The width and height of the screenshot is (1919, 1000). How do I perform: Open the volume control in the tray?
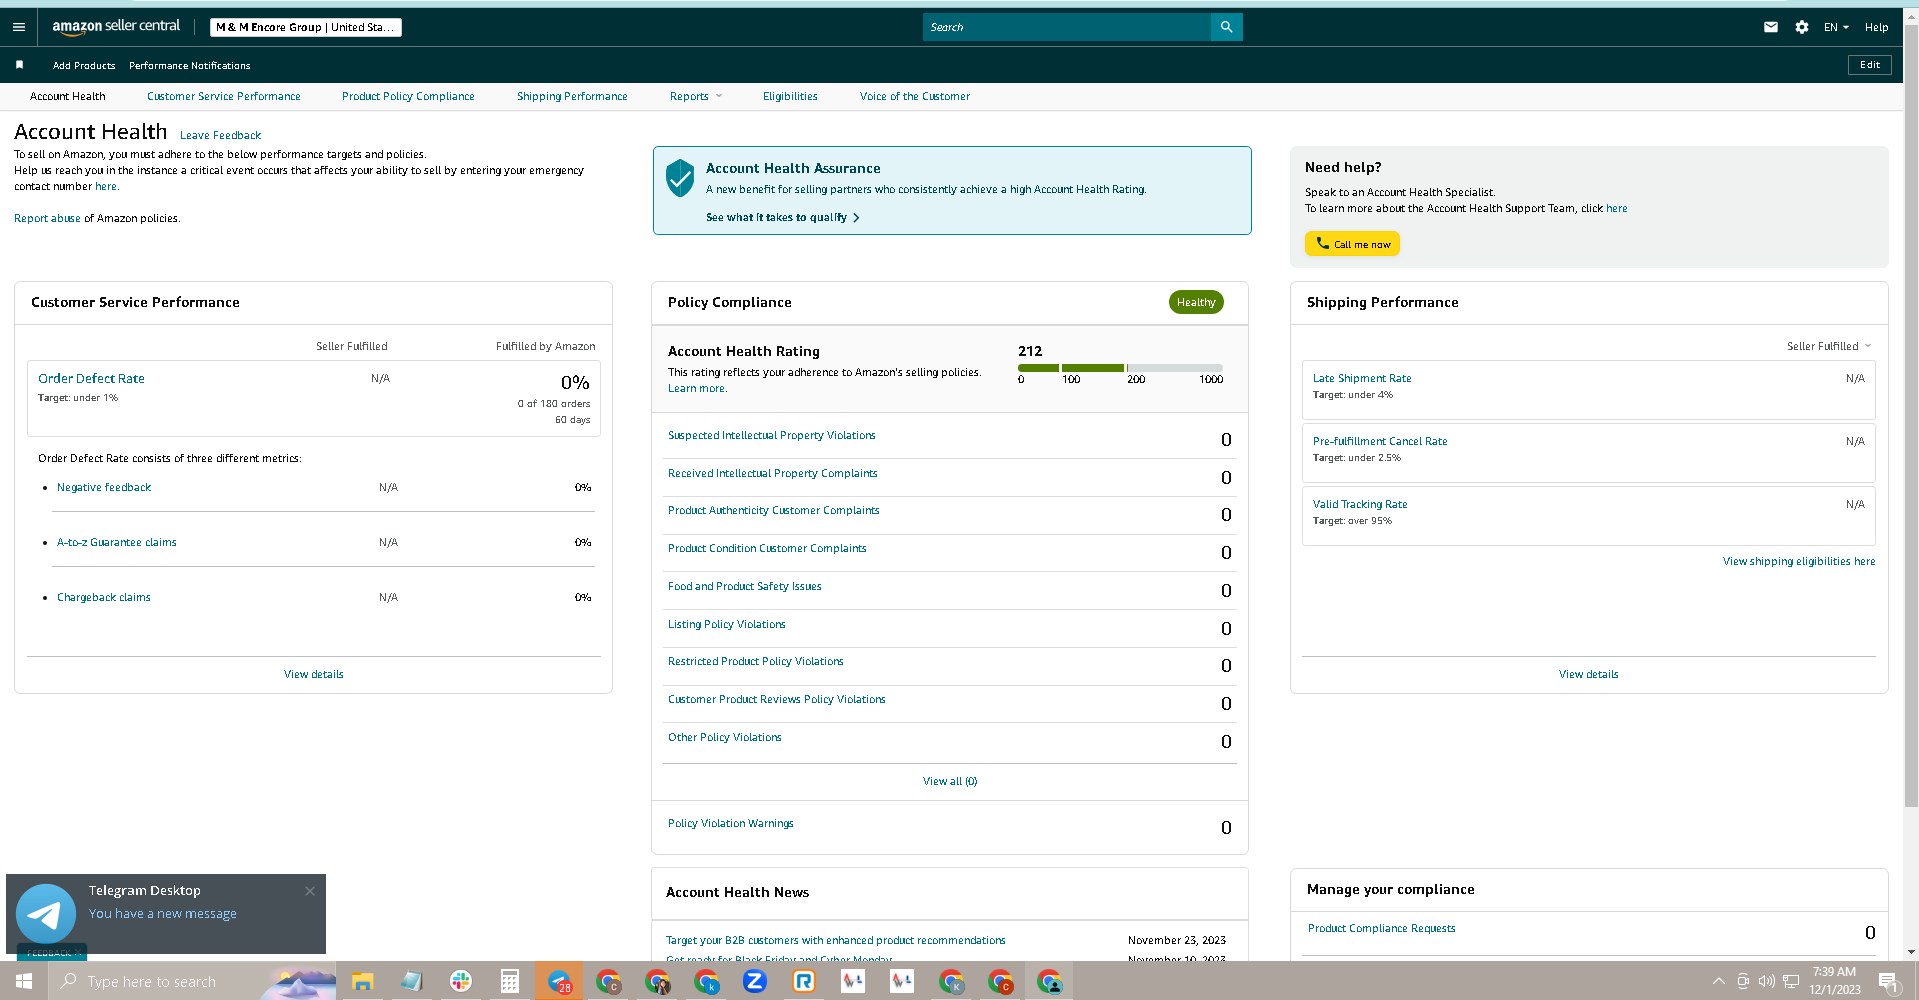tap(1767, 981)
